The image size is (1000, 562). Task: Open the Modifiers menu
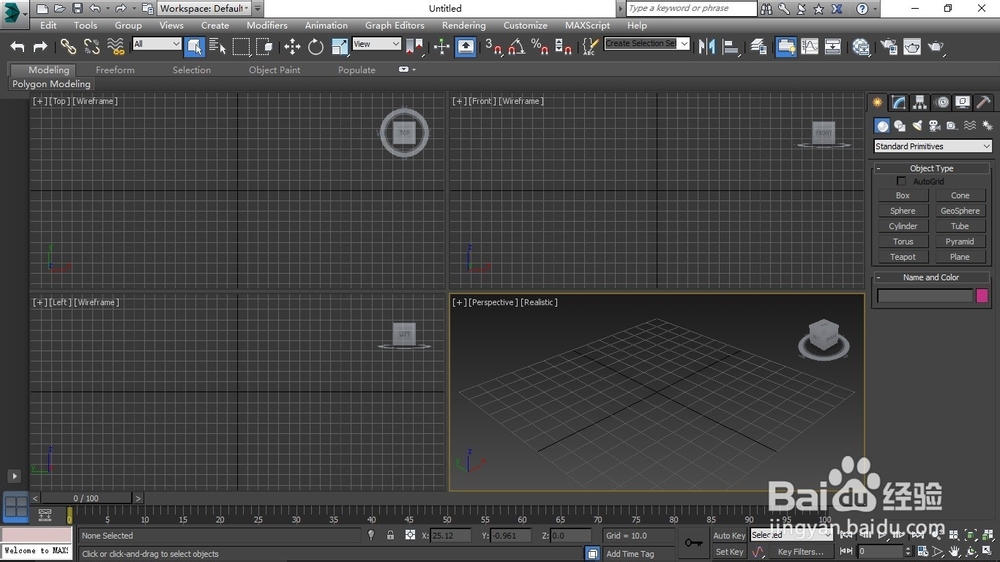click(266, 25)
